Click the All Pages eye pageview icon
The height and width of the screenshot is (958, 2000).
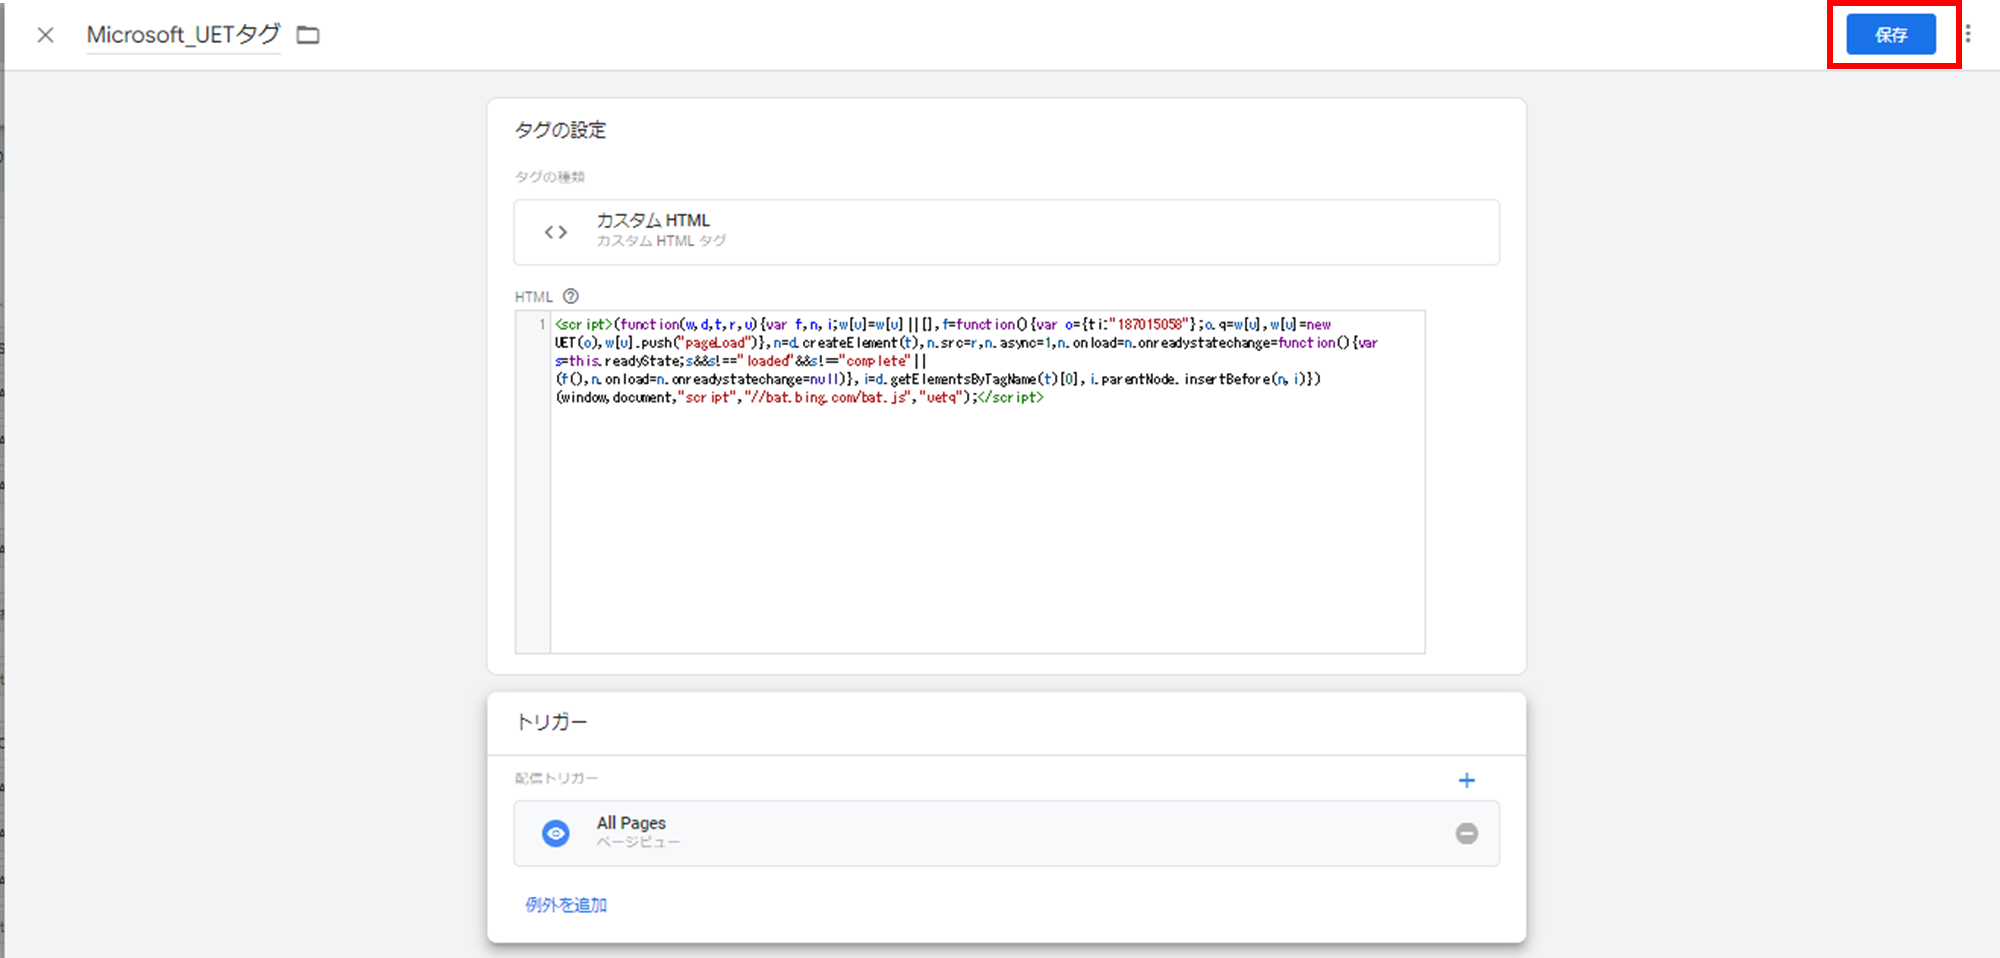(x=555, y=833)
